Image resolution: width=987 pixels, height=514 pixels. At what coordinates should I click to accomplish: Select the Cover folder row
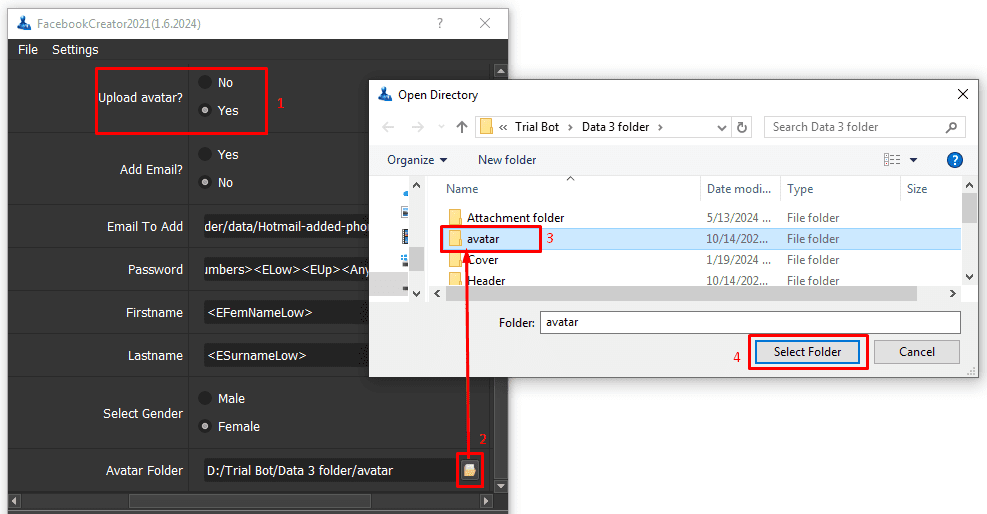click(x=701, y=260)
